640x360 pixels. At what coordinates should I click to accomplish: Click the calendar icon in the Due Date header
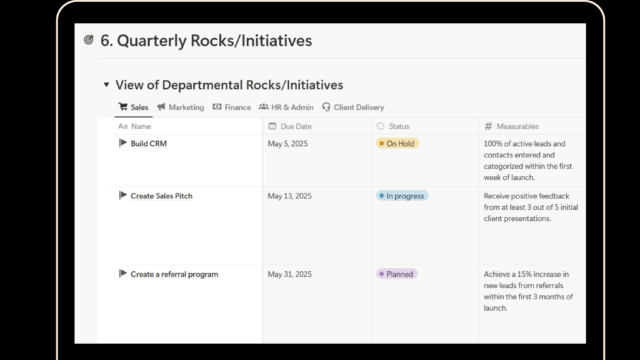(272, 126)
